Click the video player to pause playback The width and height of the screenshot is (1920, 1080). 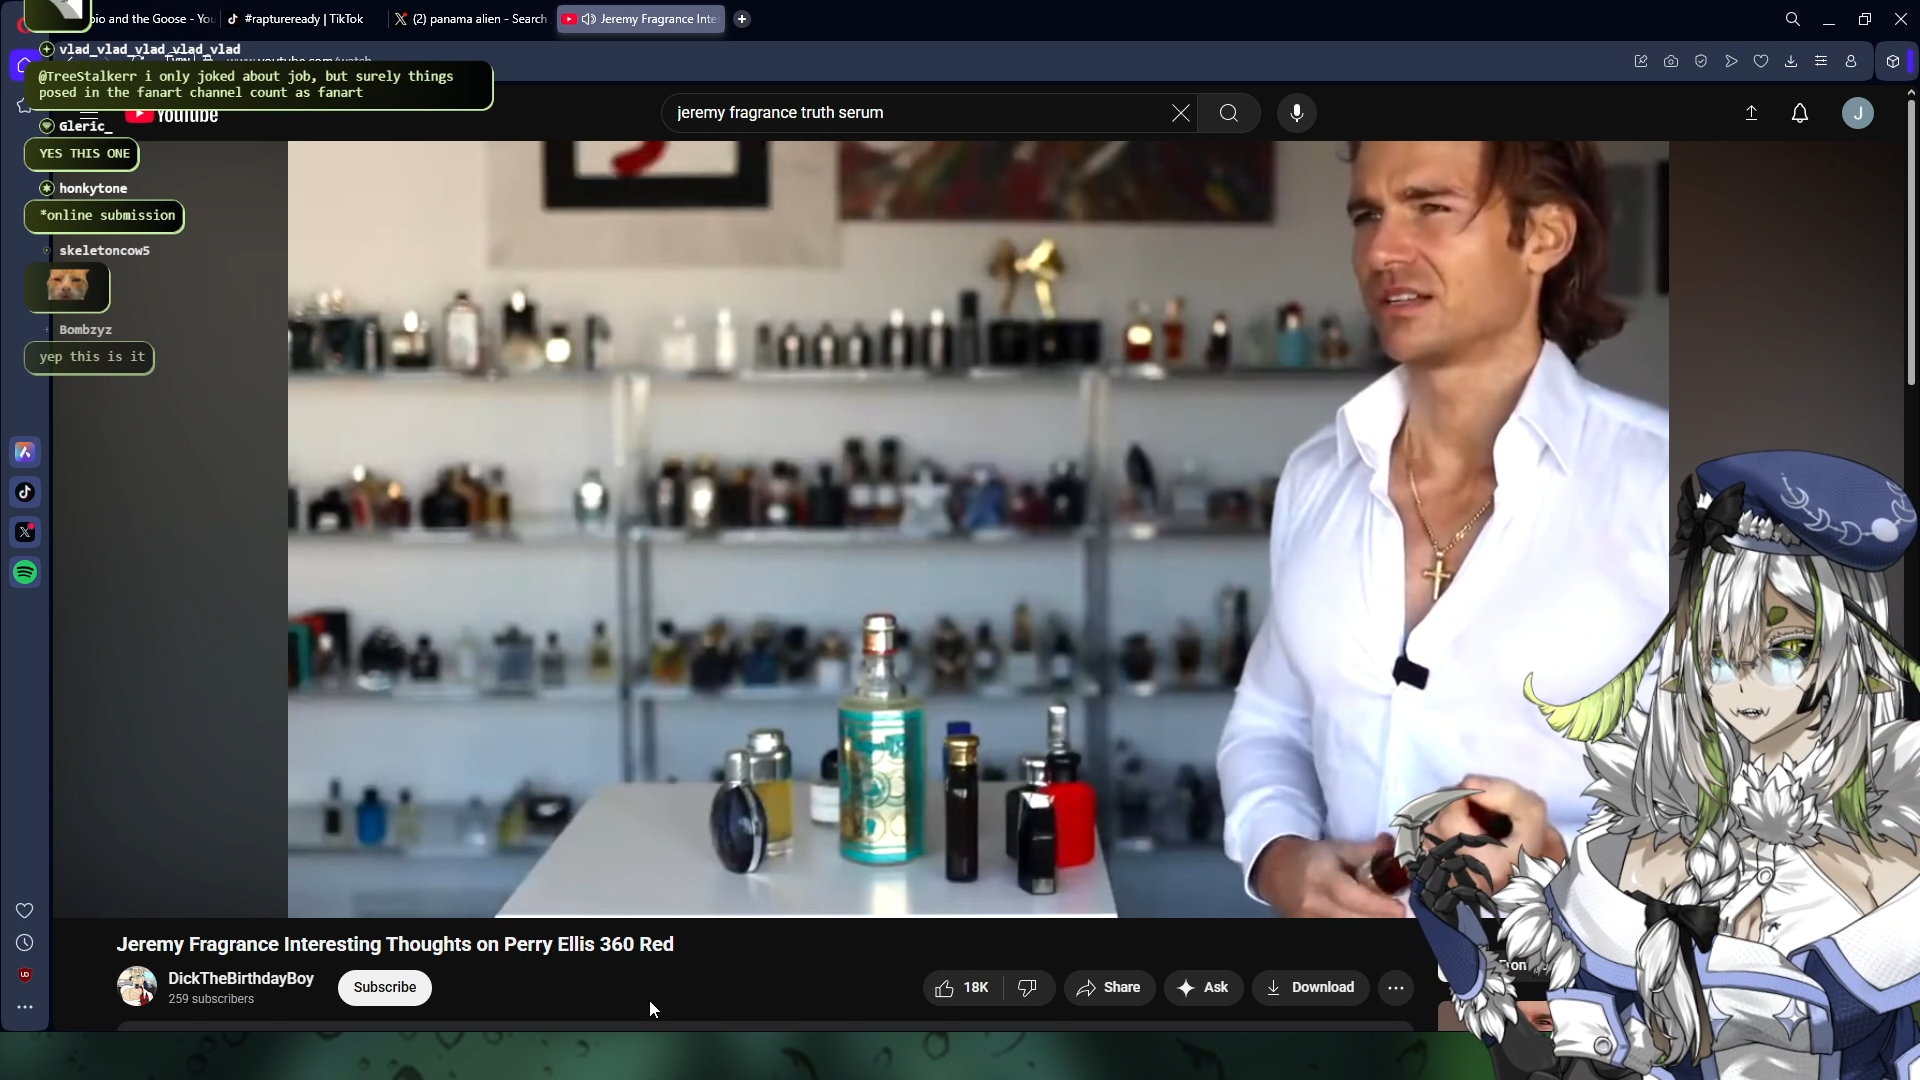coord(978,529)
